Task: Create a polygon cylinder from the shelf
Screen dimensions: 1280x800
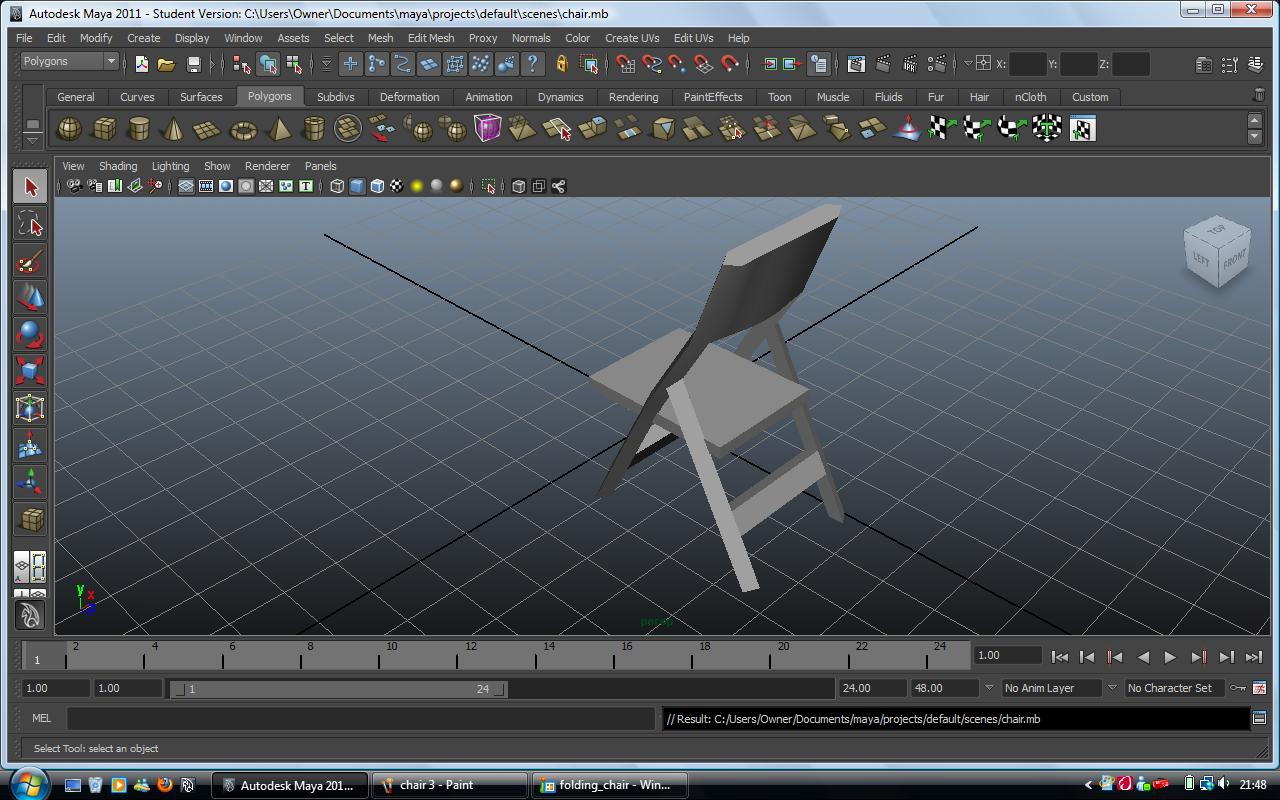Action: [x=139, y=129]
